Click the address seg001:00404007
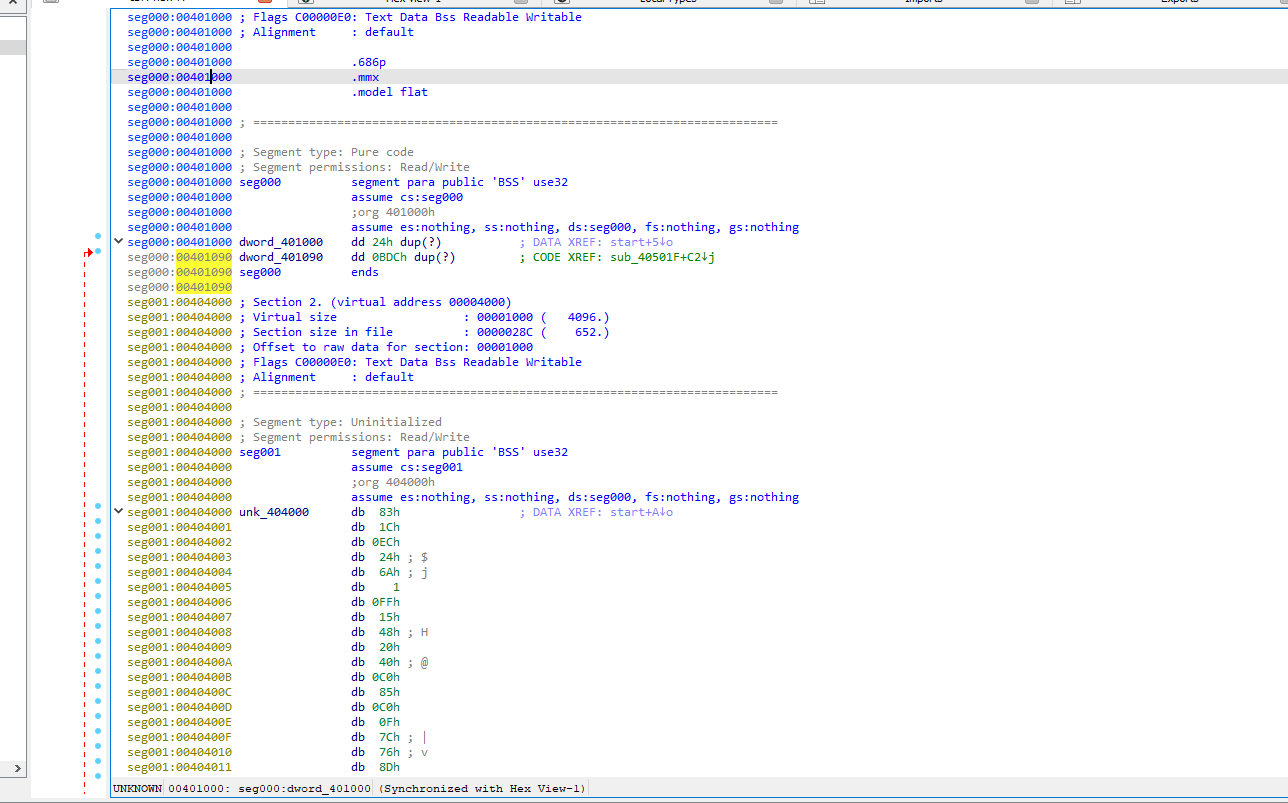 pyautogui.click(x=180, y=617)
